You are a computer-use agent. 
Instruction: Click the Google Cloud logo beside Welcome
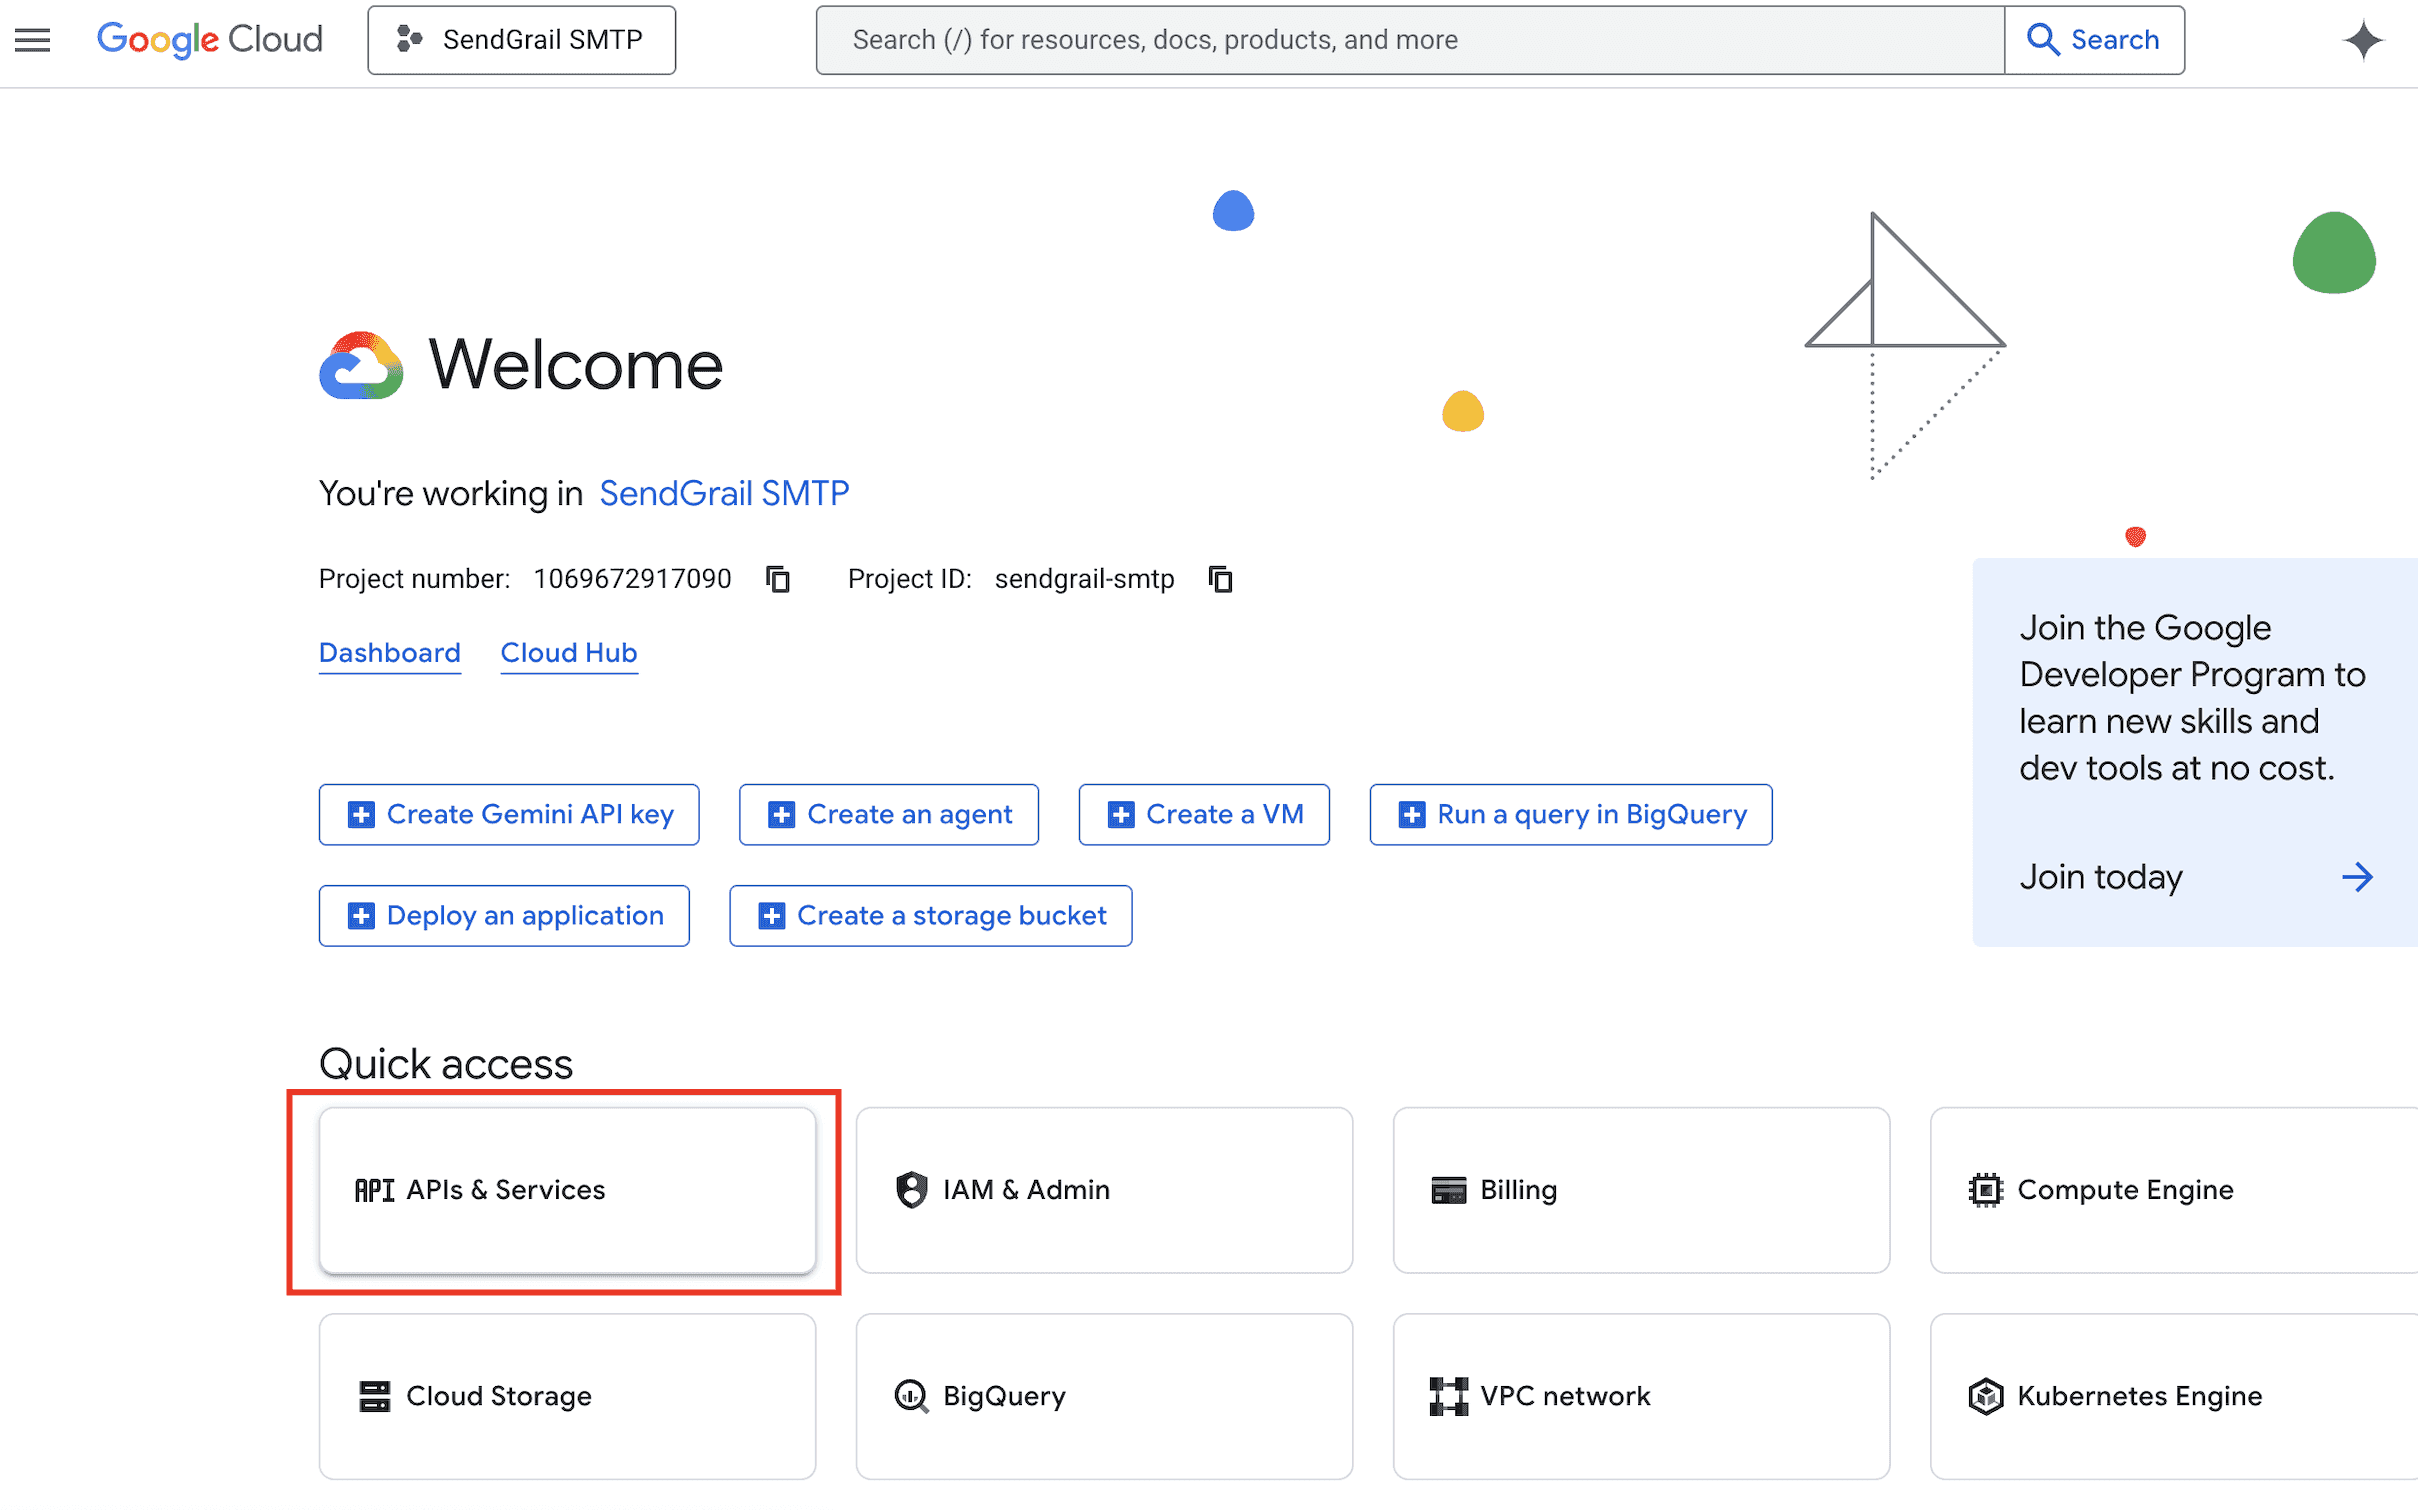click(361, 365)
